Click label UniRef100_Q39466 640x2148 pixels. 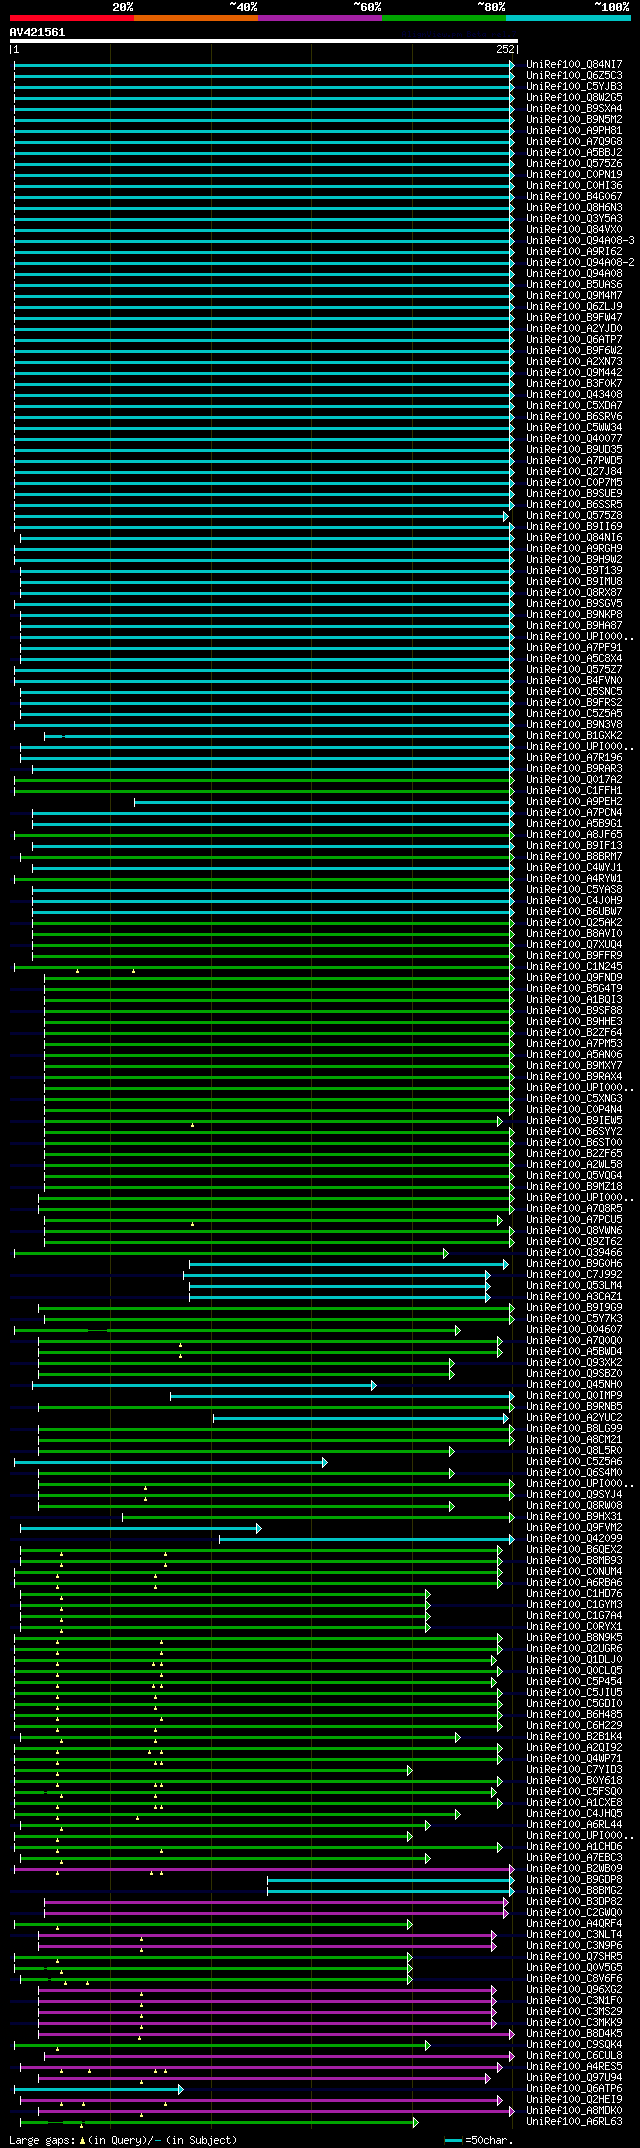(x=574, y=1252)
